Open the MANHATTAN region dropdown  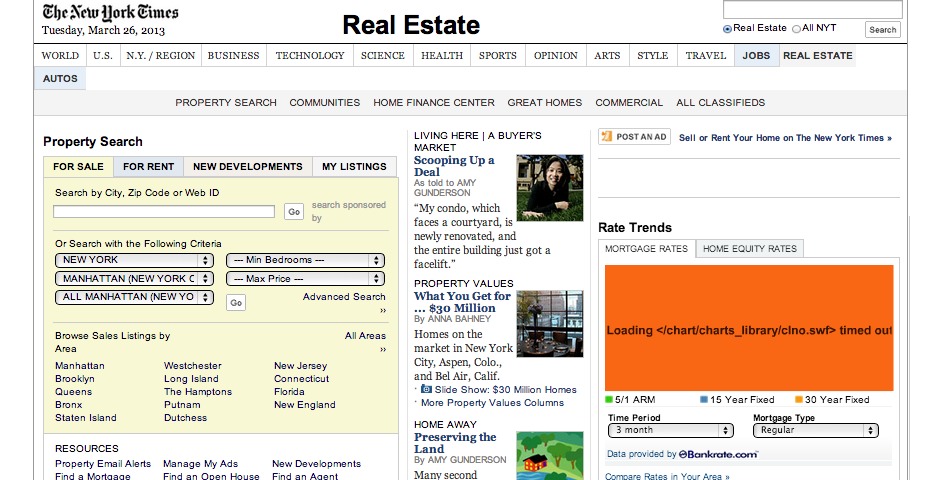(x=134, y=279)
